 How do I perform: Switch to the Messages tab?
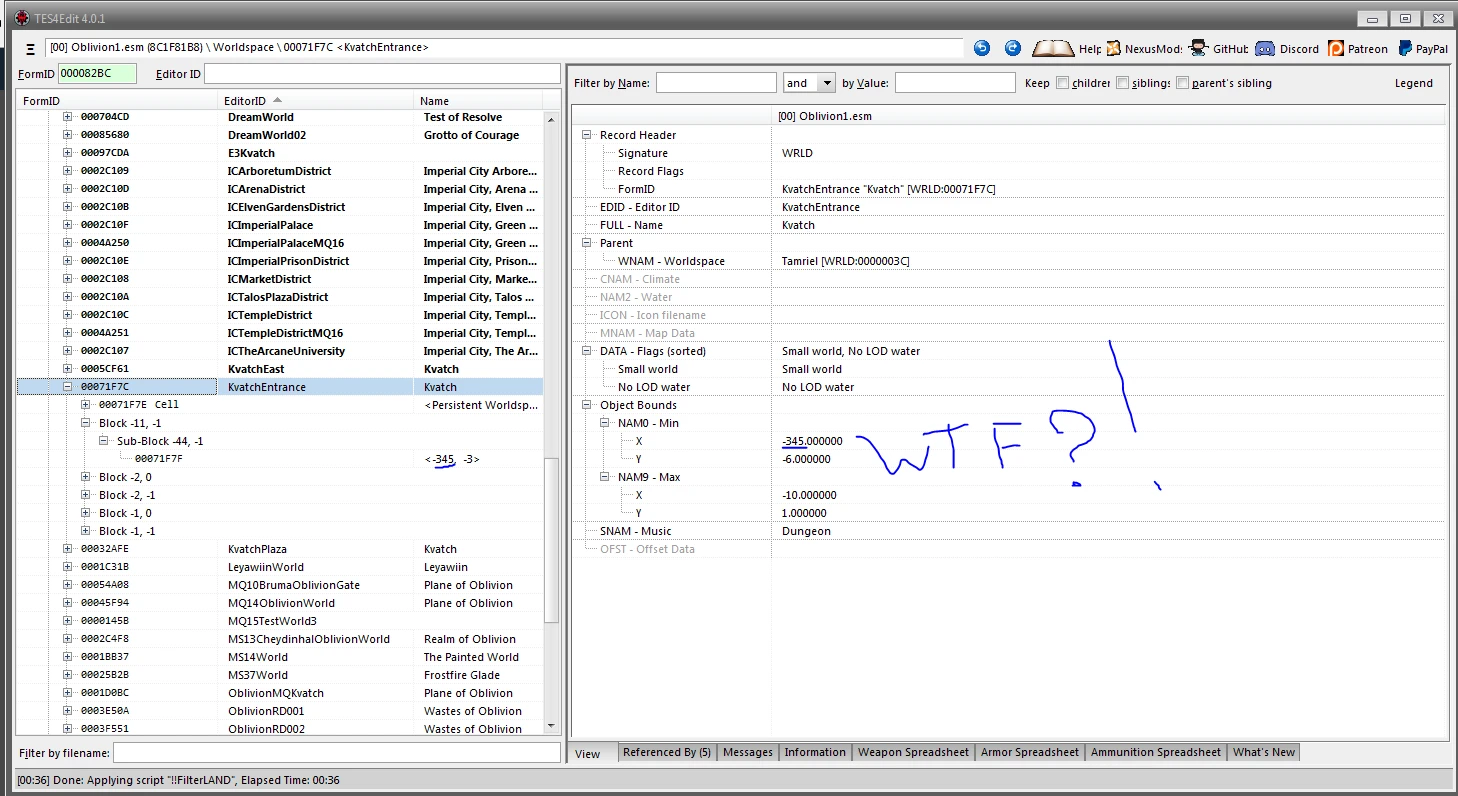tap(748, 752)
